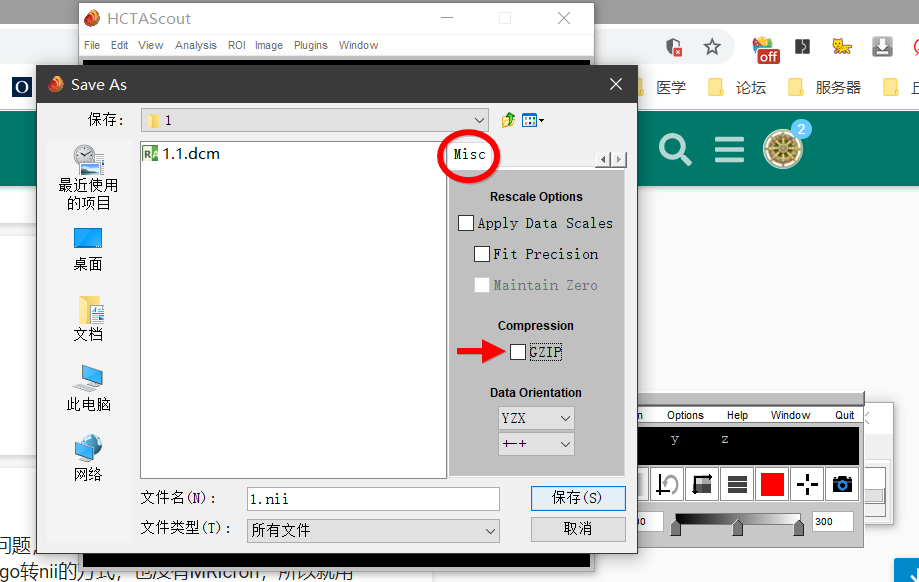Click the 取消 cancel button
The height and width of the screenshot is (582, 919).
click(578, 528)
